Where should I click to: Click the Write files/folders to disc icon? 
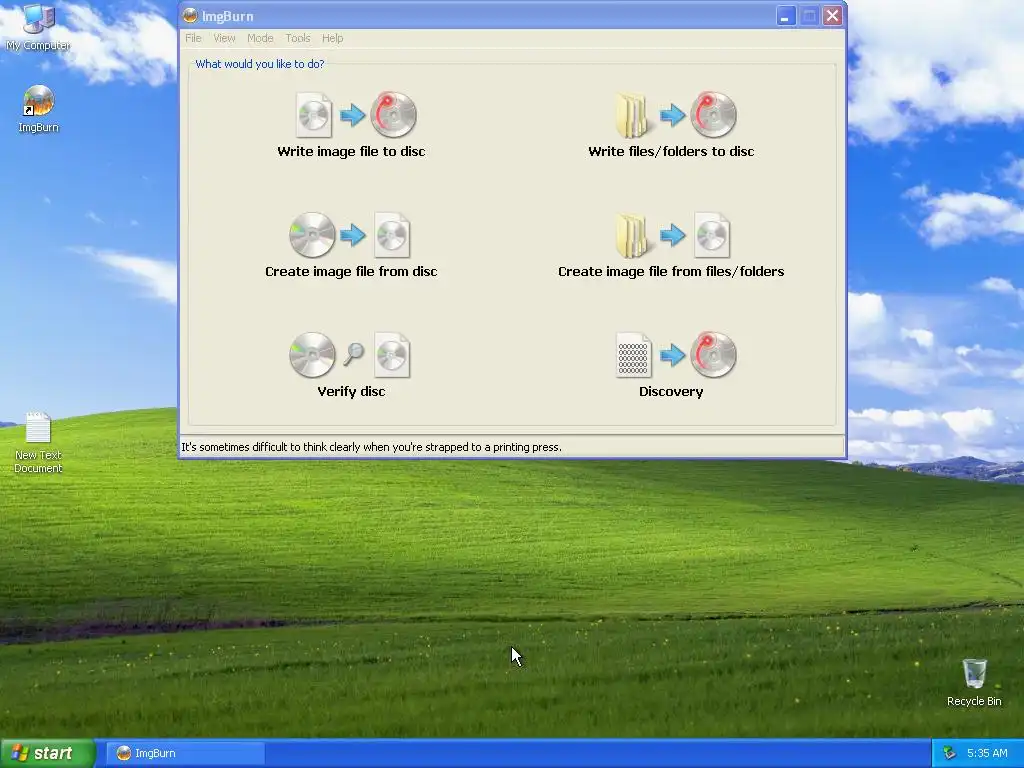pyautogui.click(x=676, y=115)
